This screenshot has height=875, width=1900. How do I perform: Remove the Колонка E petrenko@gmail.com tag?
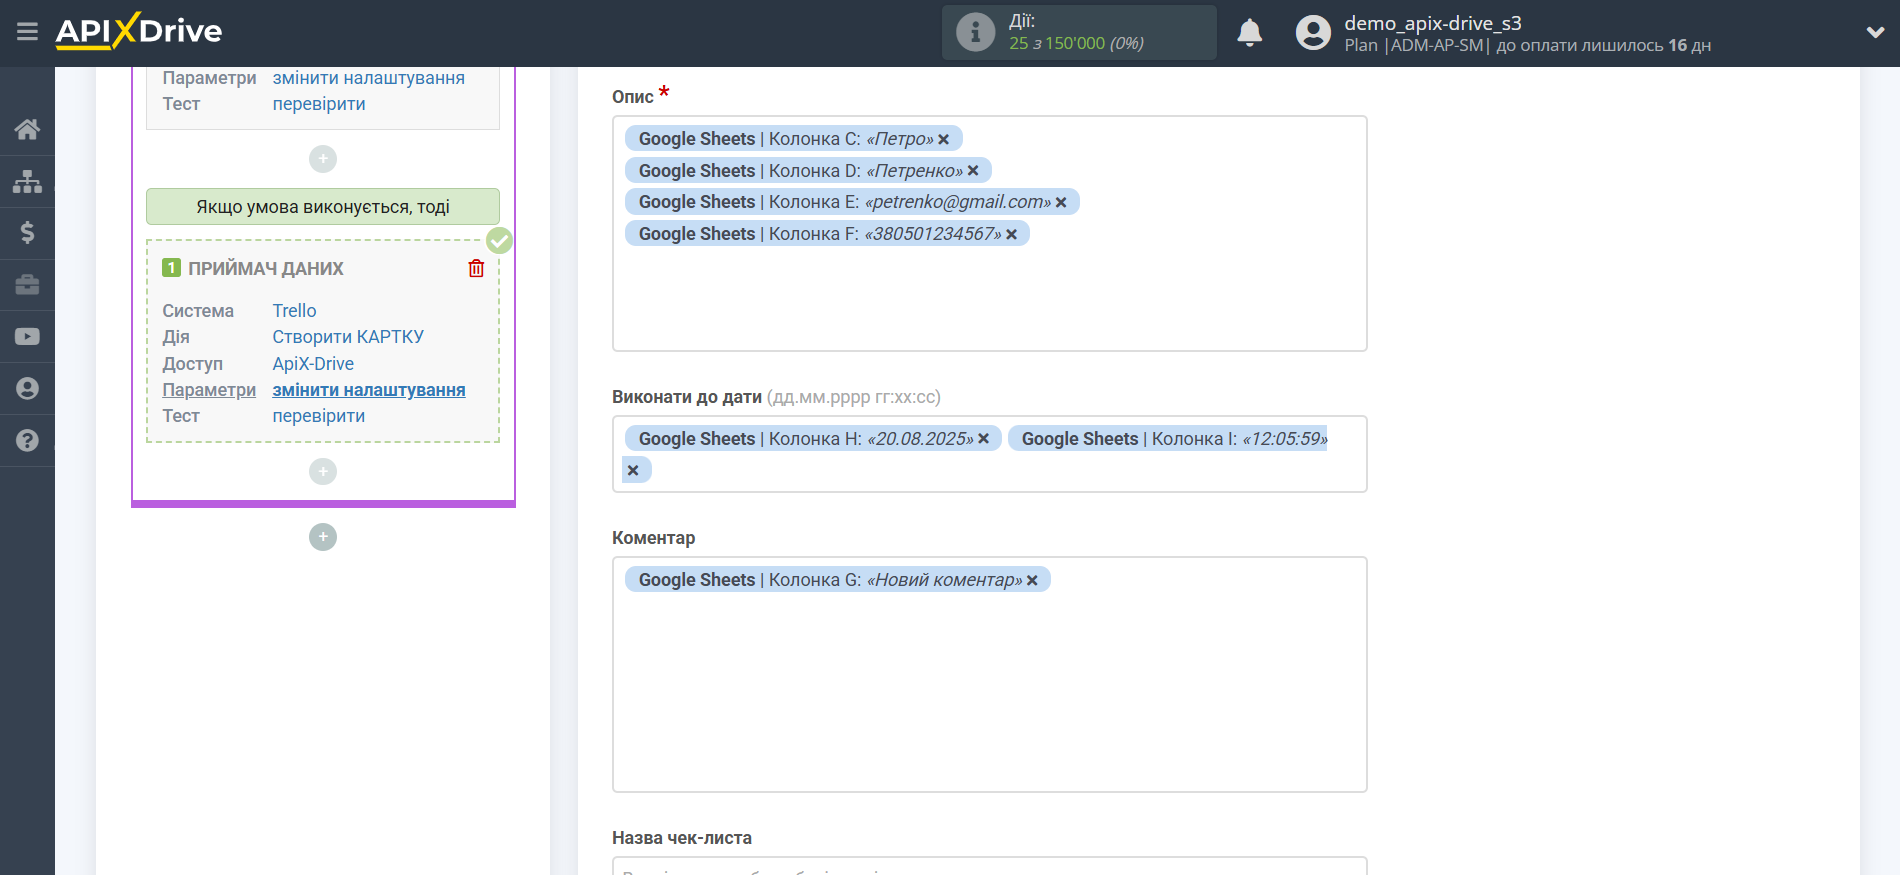(1061, 202)
